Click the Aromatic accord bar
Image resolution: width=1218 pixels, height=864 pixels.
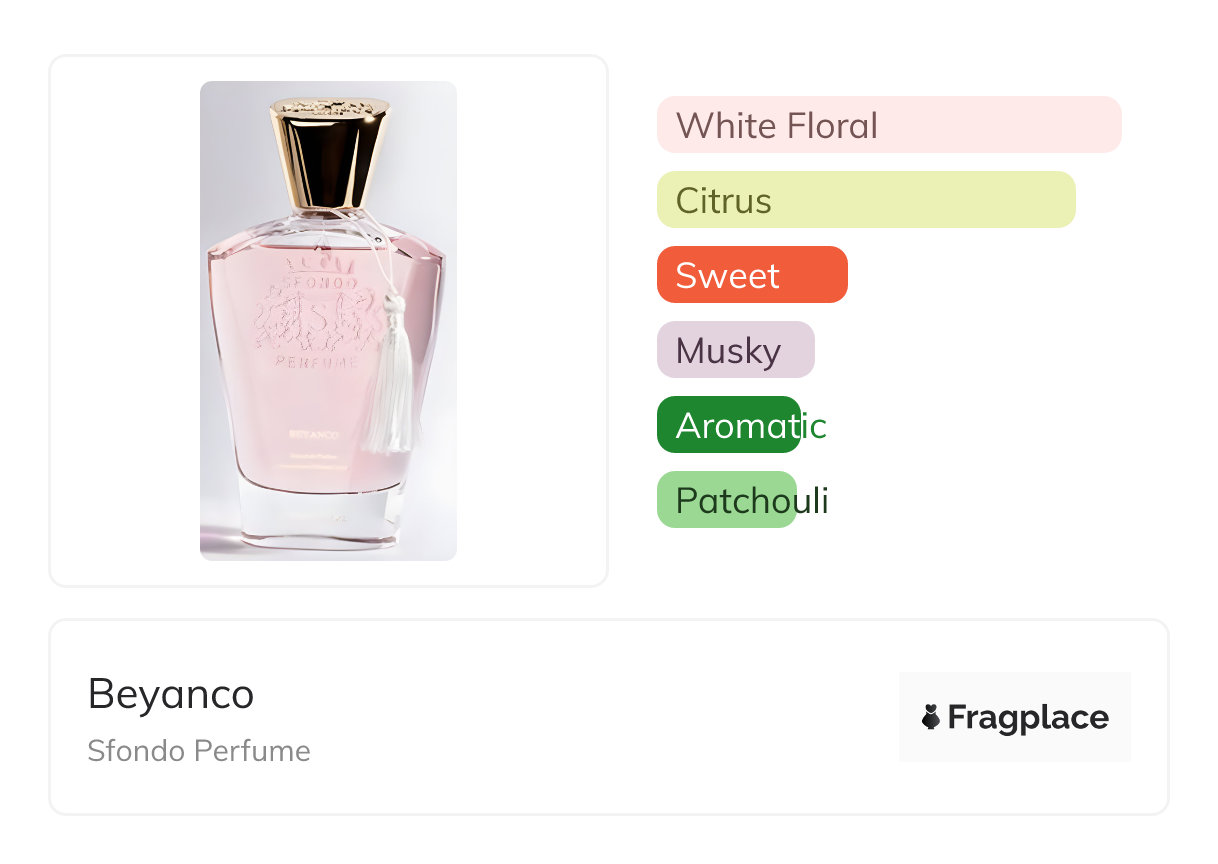(729, 425)
